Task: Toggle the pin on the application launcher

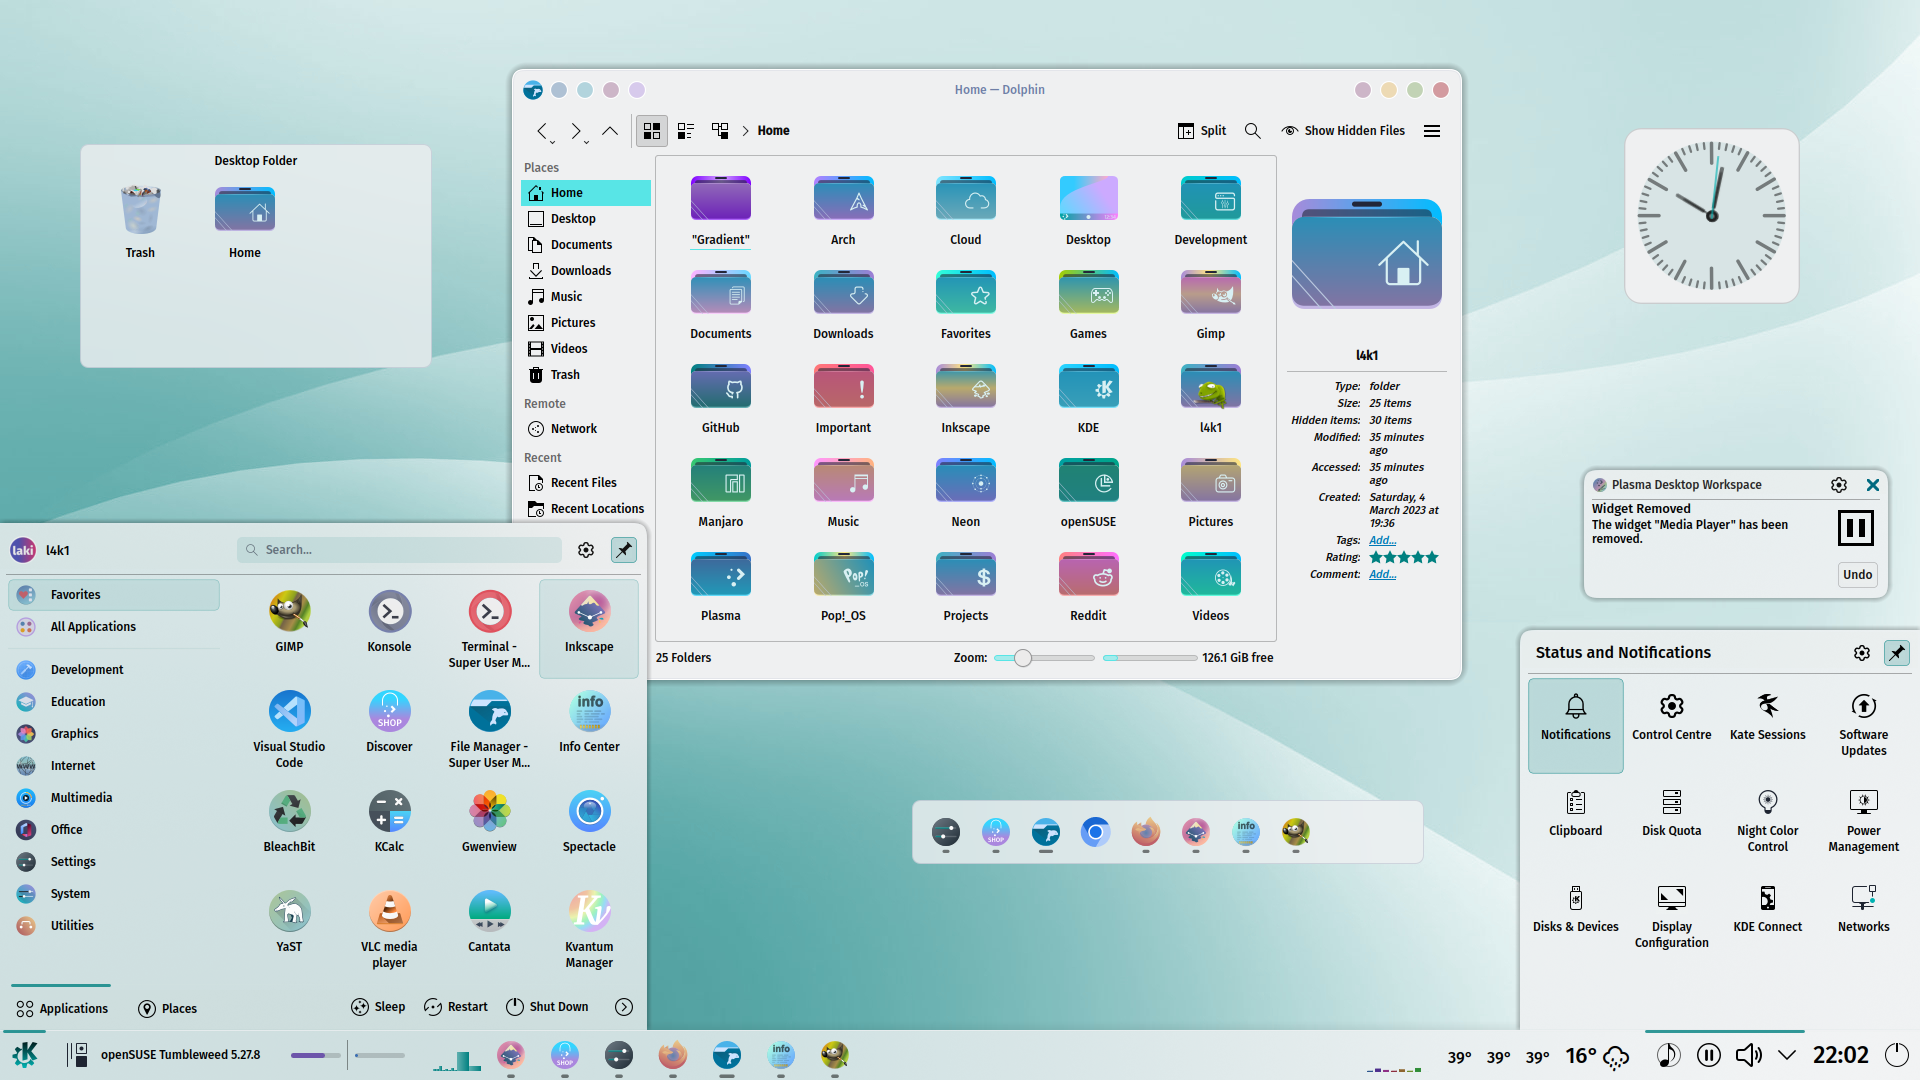Action: click(623, 550)
